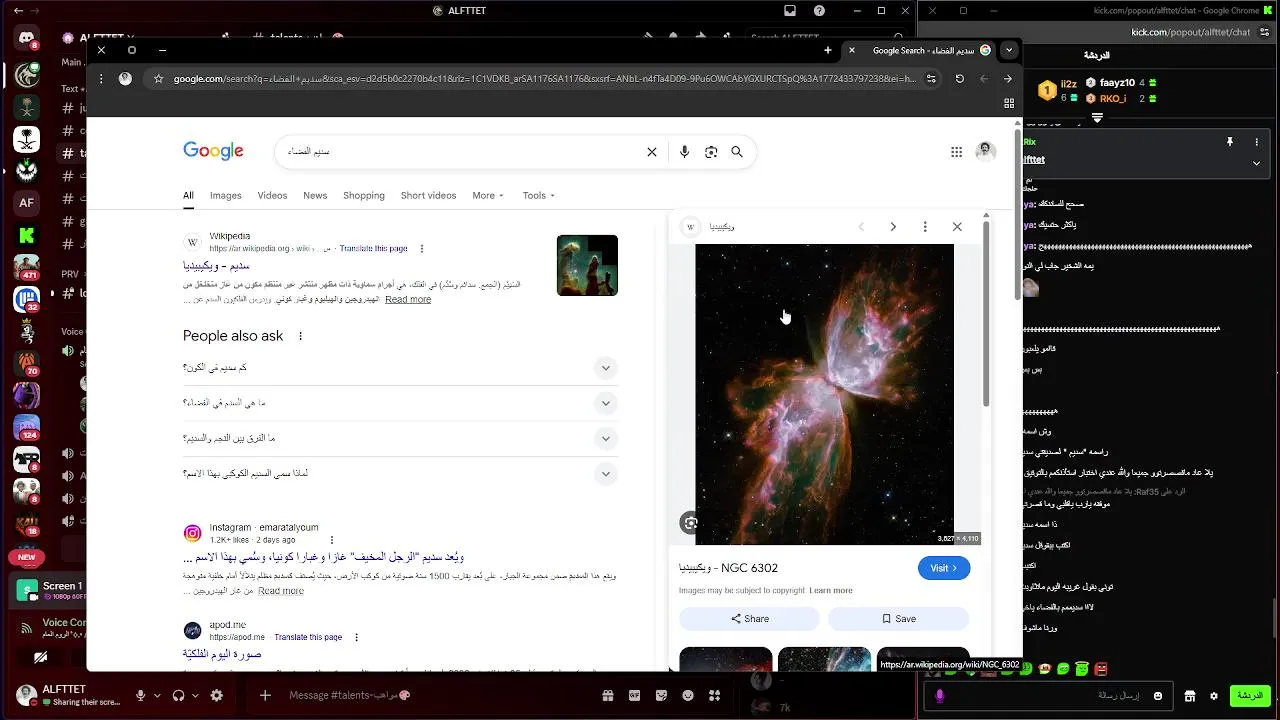The image size is (1280, 720).
Task: Go forward in browser history
Action: [x=1007, y=78]
